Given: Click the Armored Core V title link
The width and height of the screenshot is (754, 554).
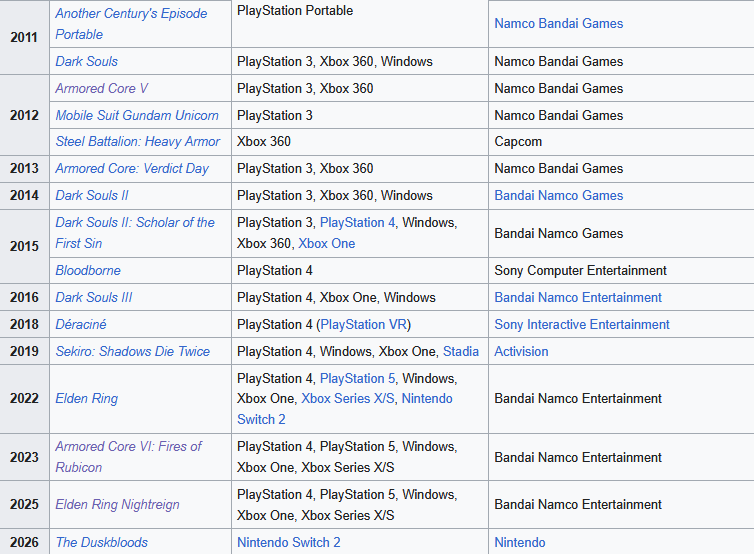Looking at the screenshot, I should point(101,88).
